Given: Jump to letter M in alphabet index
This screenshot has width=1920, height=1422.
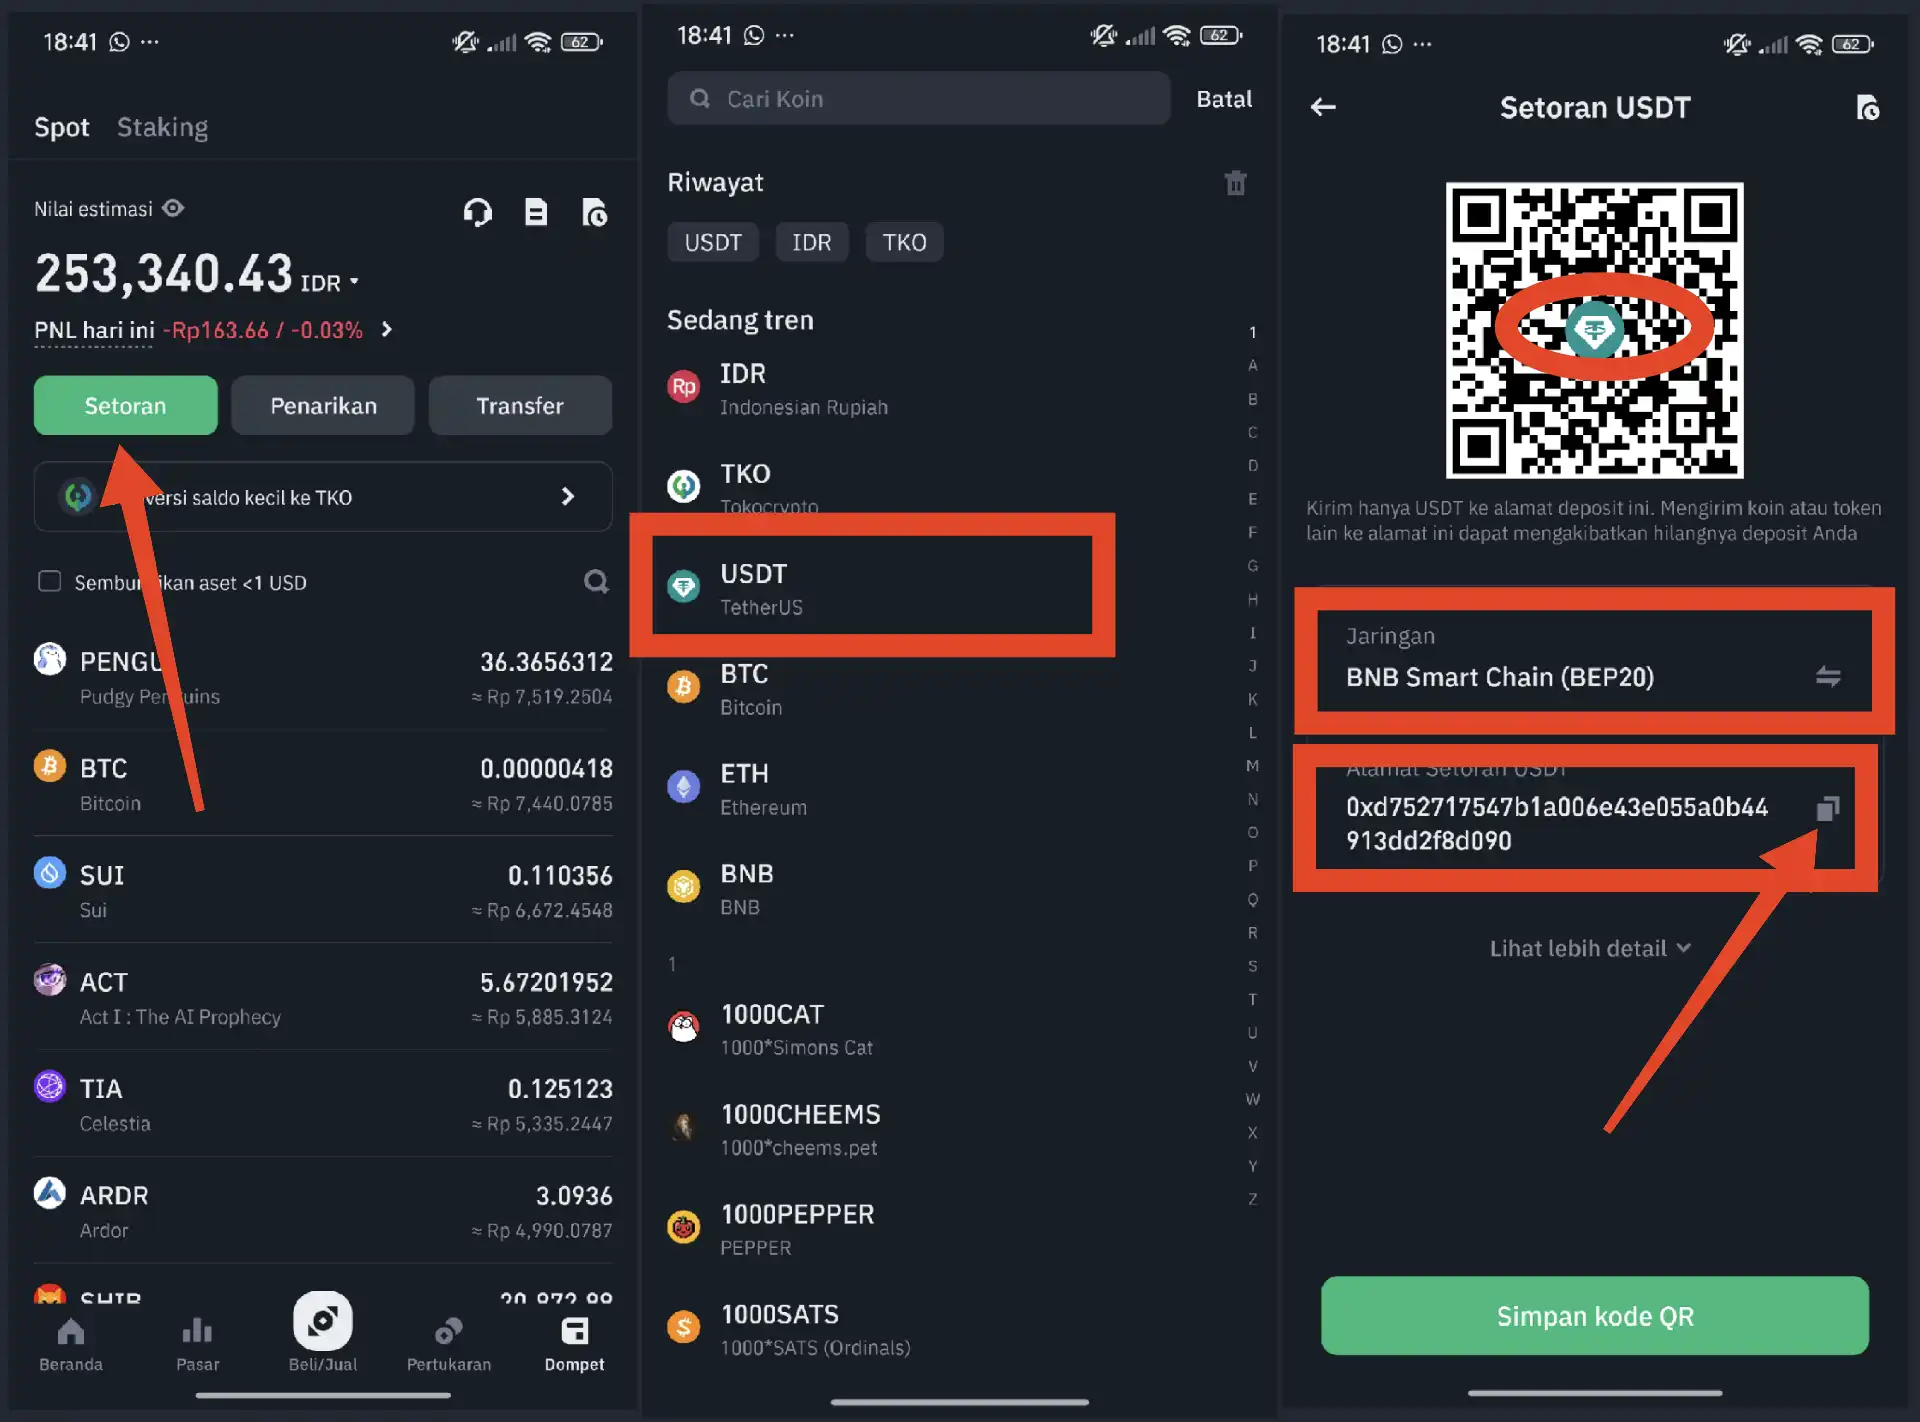Looking at the screenshot, I should click(x=1252, y=766).
